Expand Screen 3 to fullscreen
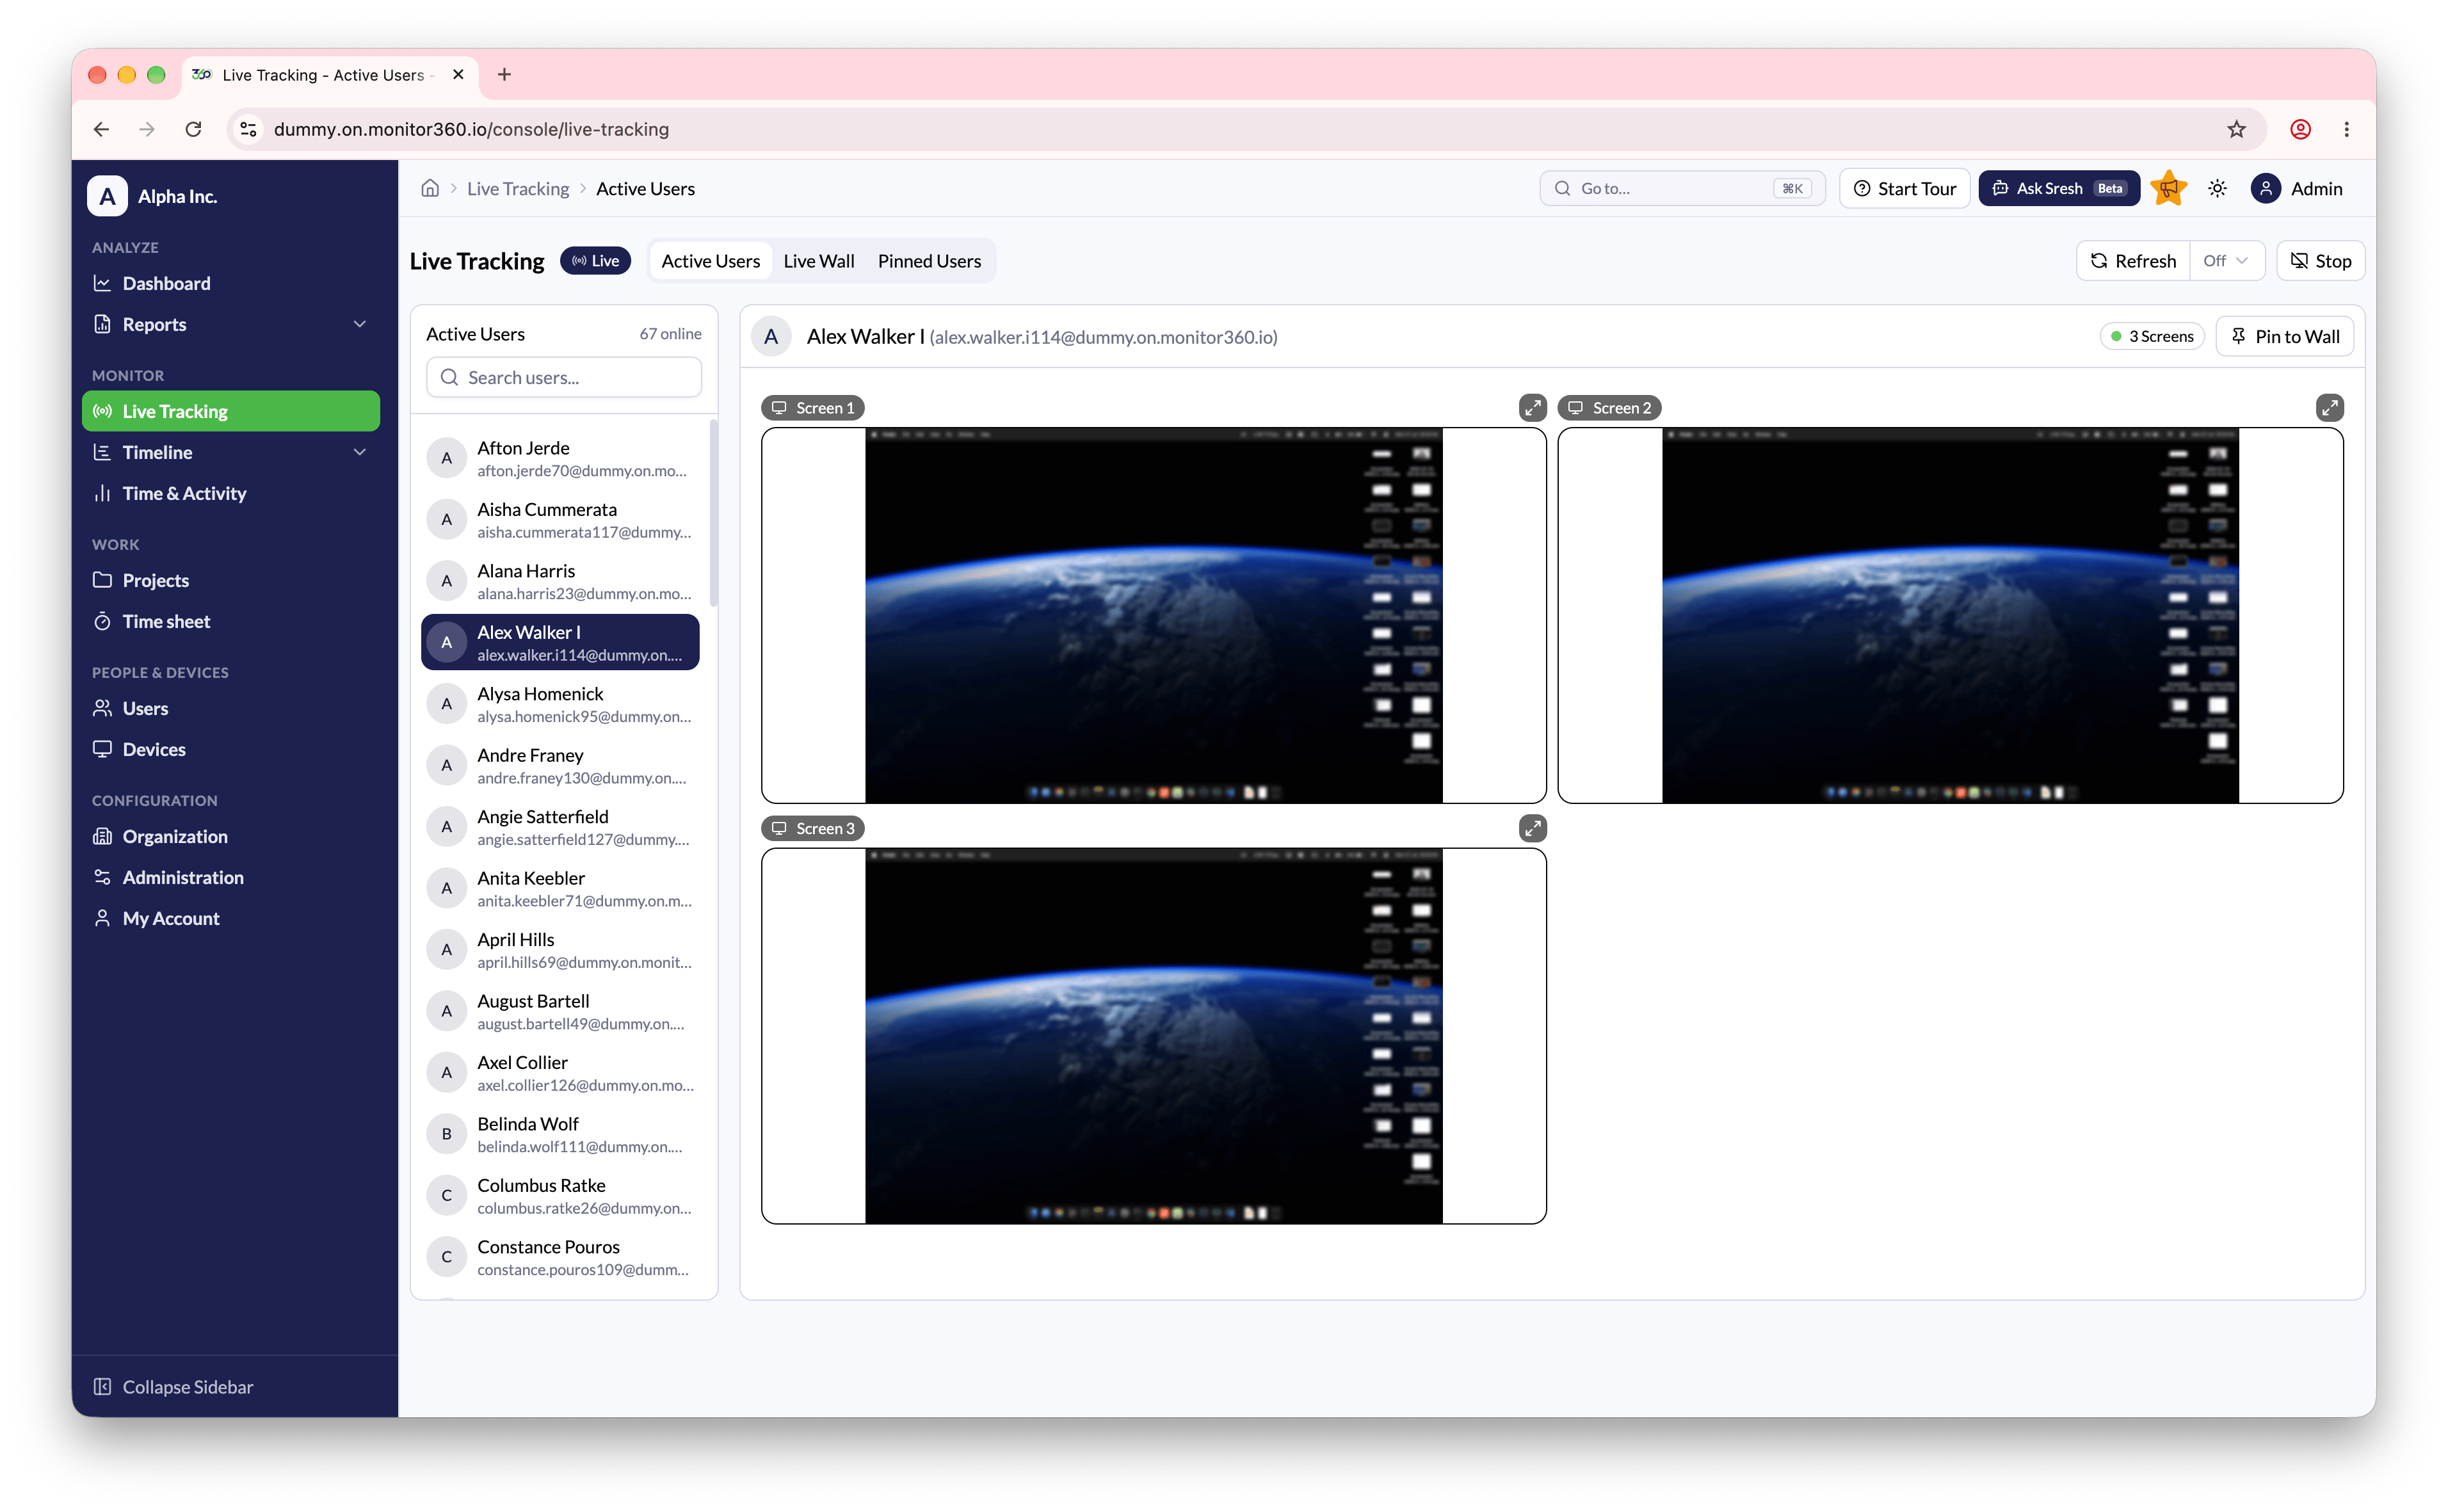The image size is (2448, 1512). [x=1532, y=828]
